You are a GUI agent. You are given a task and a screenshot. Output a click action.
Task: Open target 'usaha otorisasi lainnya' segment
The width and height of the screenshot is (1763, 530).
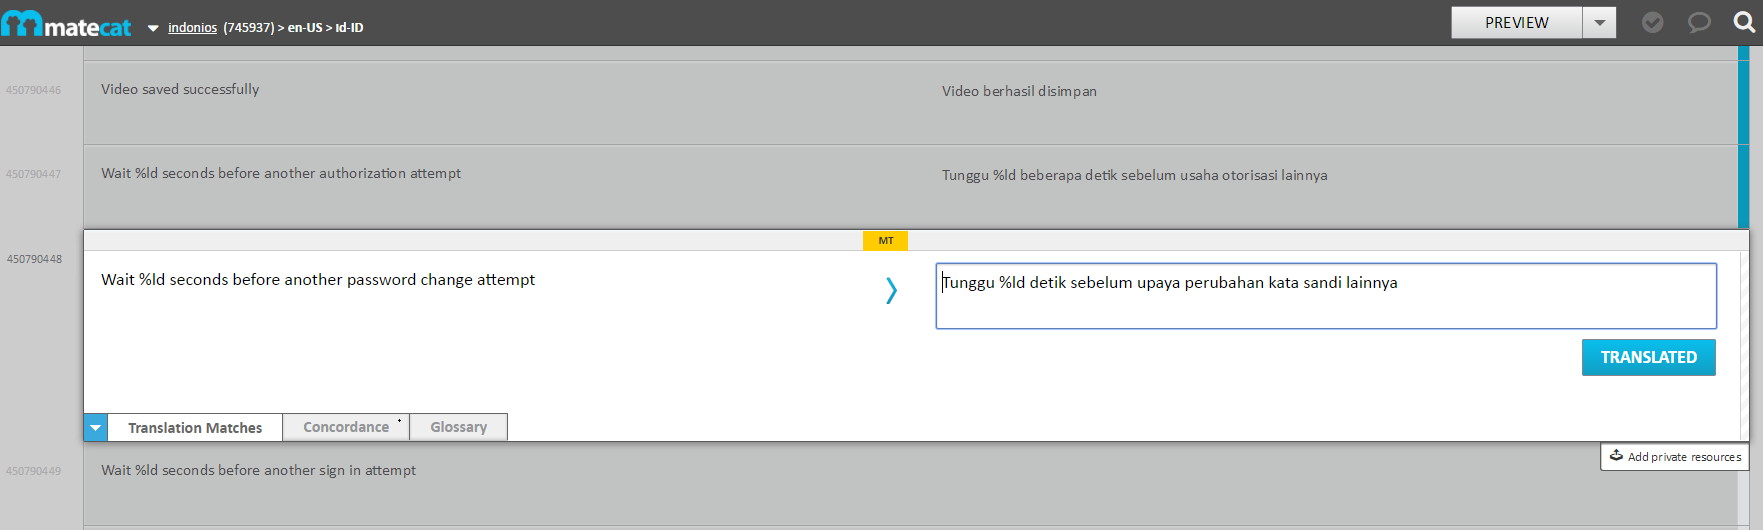pos(1134,175)
